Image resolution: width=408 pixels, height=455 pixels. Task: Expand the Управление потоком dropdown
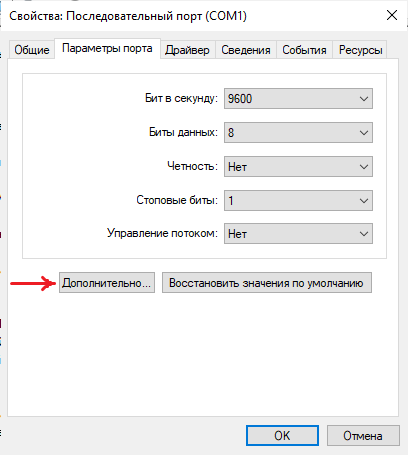coord(298,234)
